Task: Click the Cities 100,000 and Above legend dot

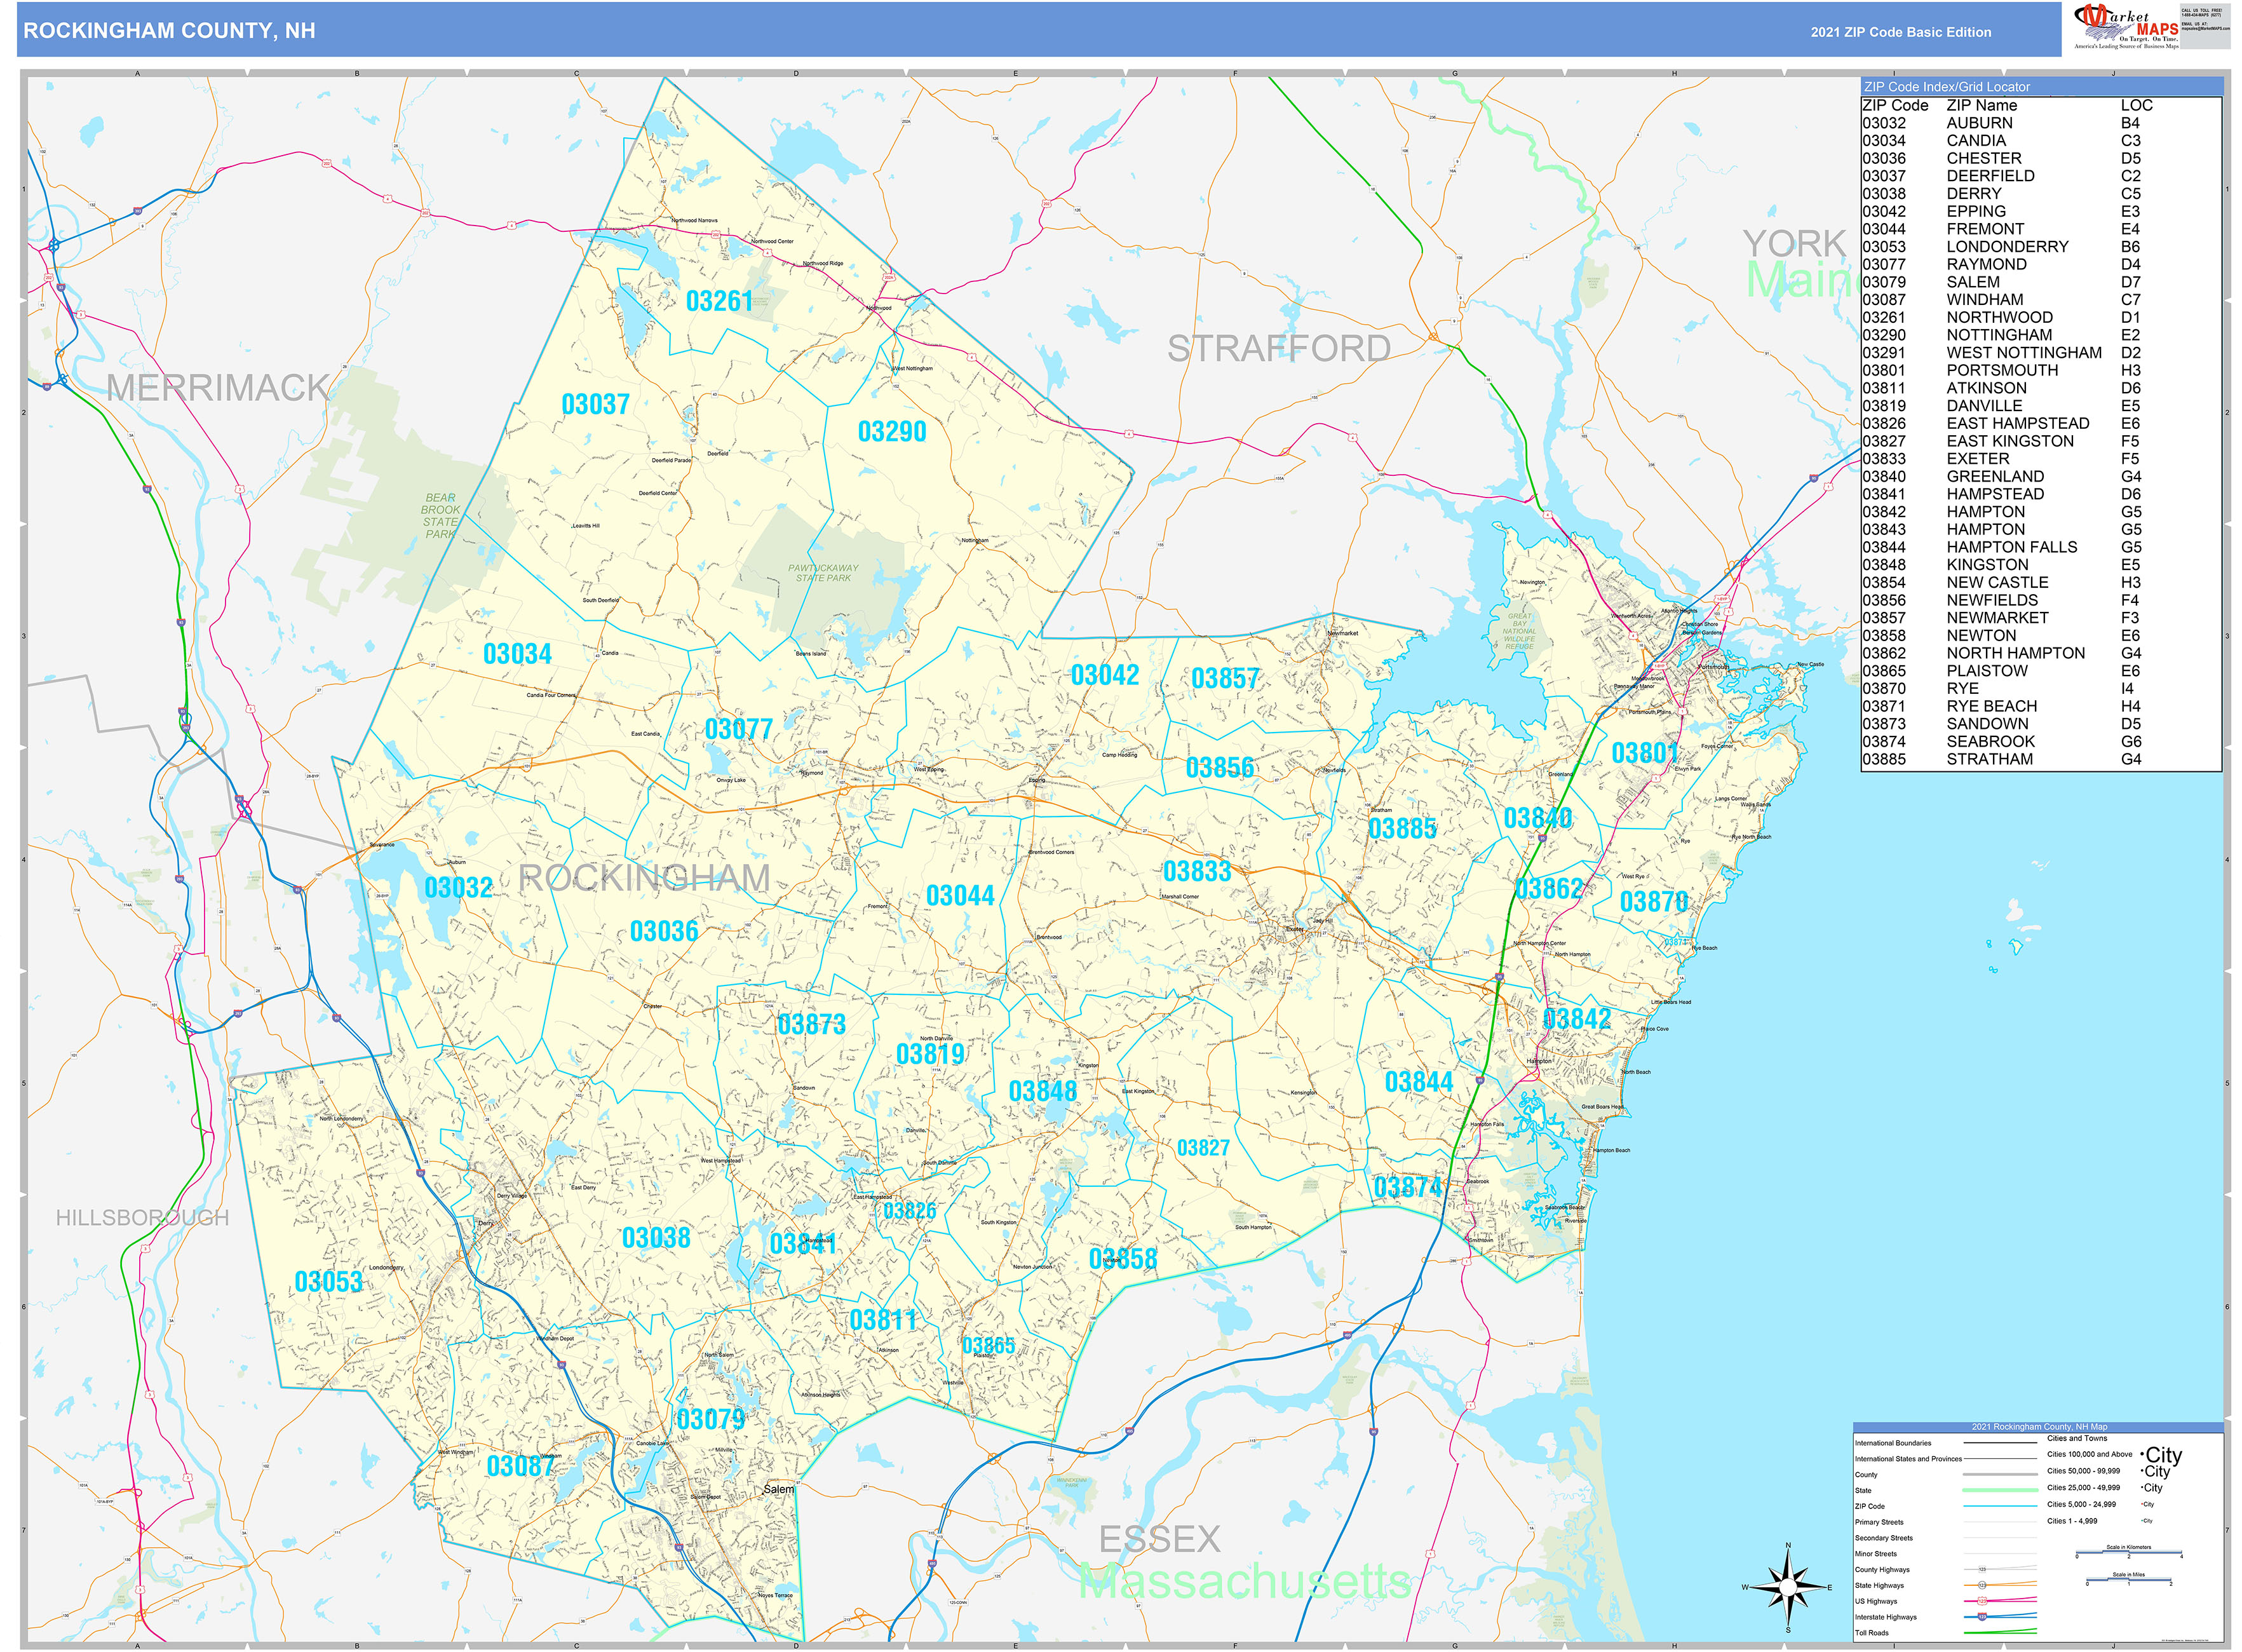Action: point(2142,1455)
